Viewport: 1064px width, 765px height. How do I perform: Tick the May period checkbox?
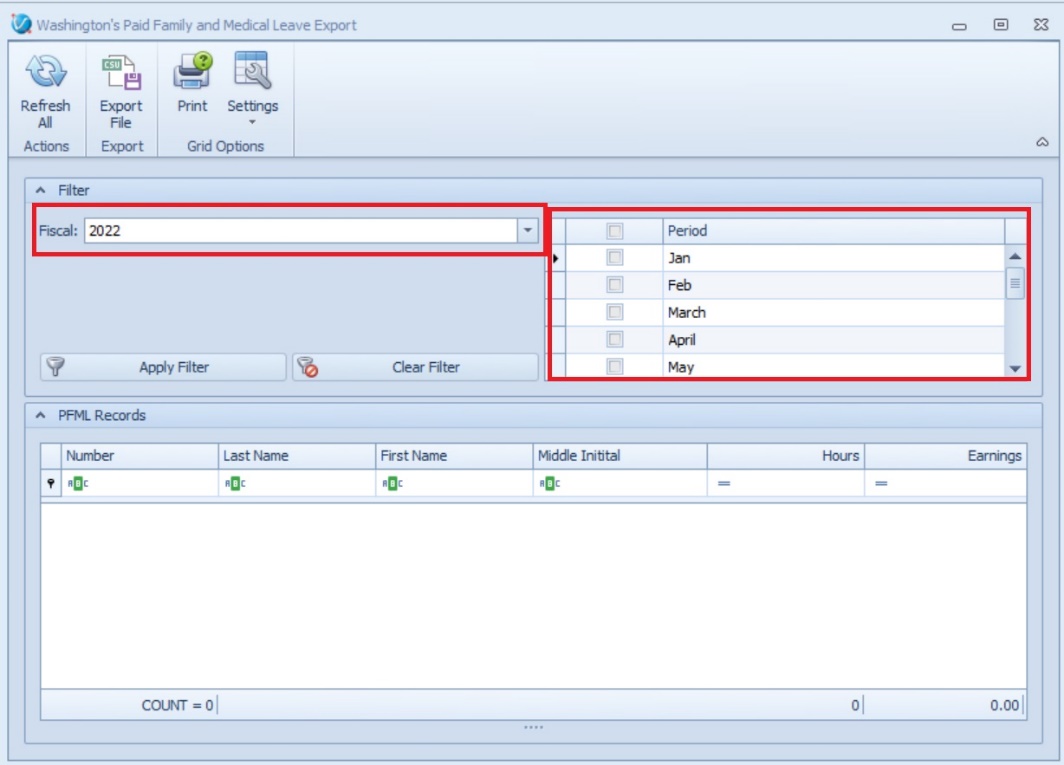click(615, 367)
